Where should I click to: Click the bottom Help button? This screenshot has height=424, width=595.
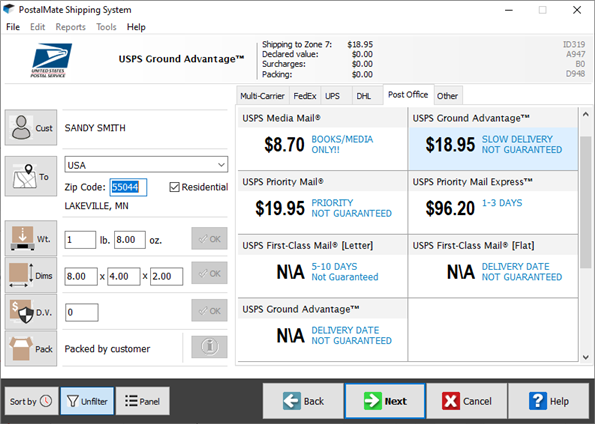pyautogui.click(x=548, y=401)
